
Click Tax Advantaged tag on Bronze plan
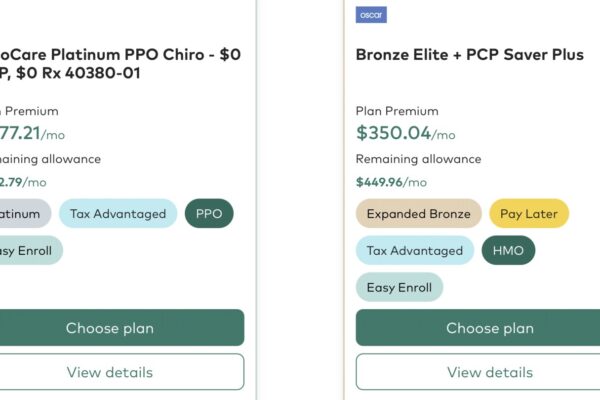click(x=415, y=250)
